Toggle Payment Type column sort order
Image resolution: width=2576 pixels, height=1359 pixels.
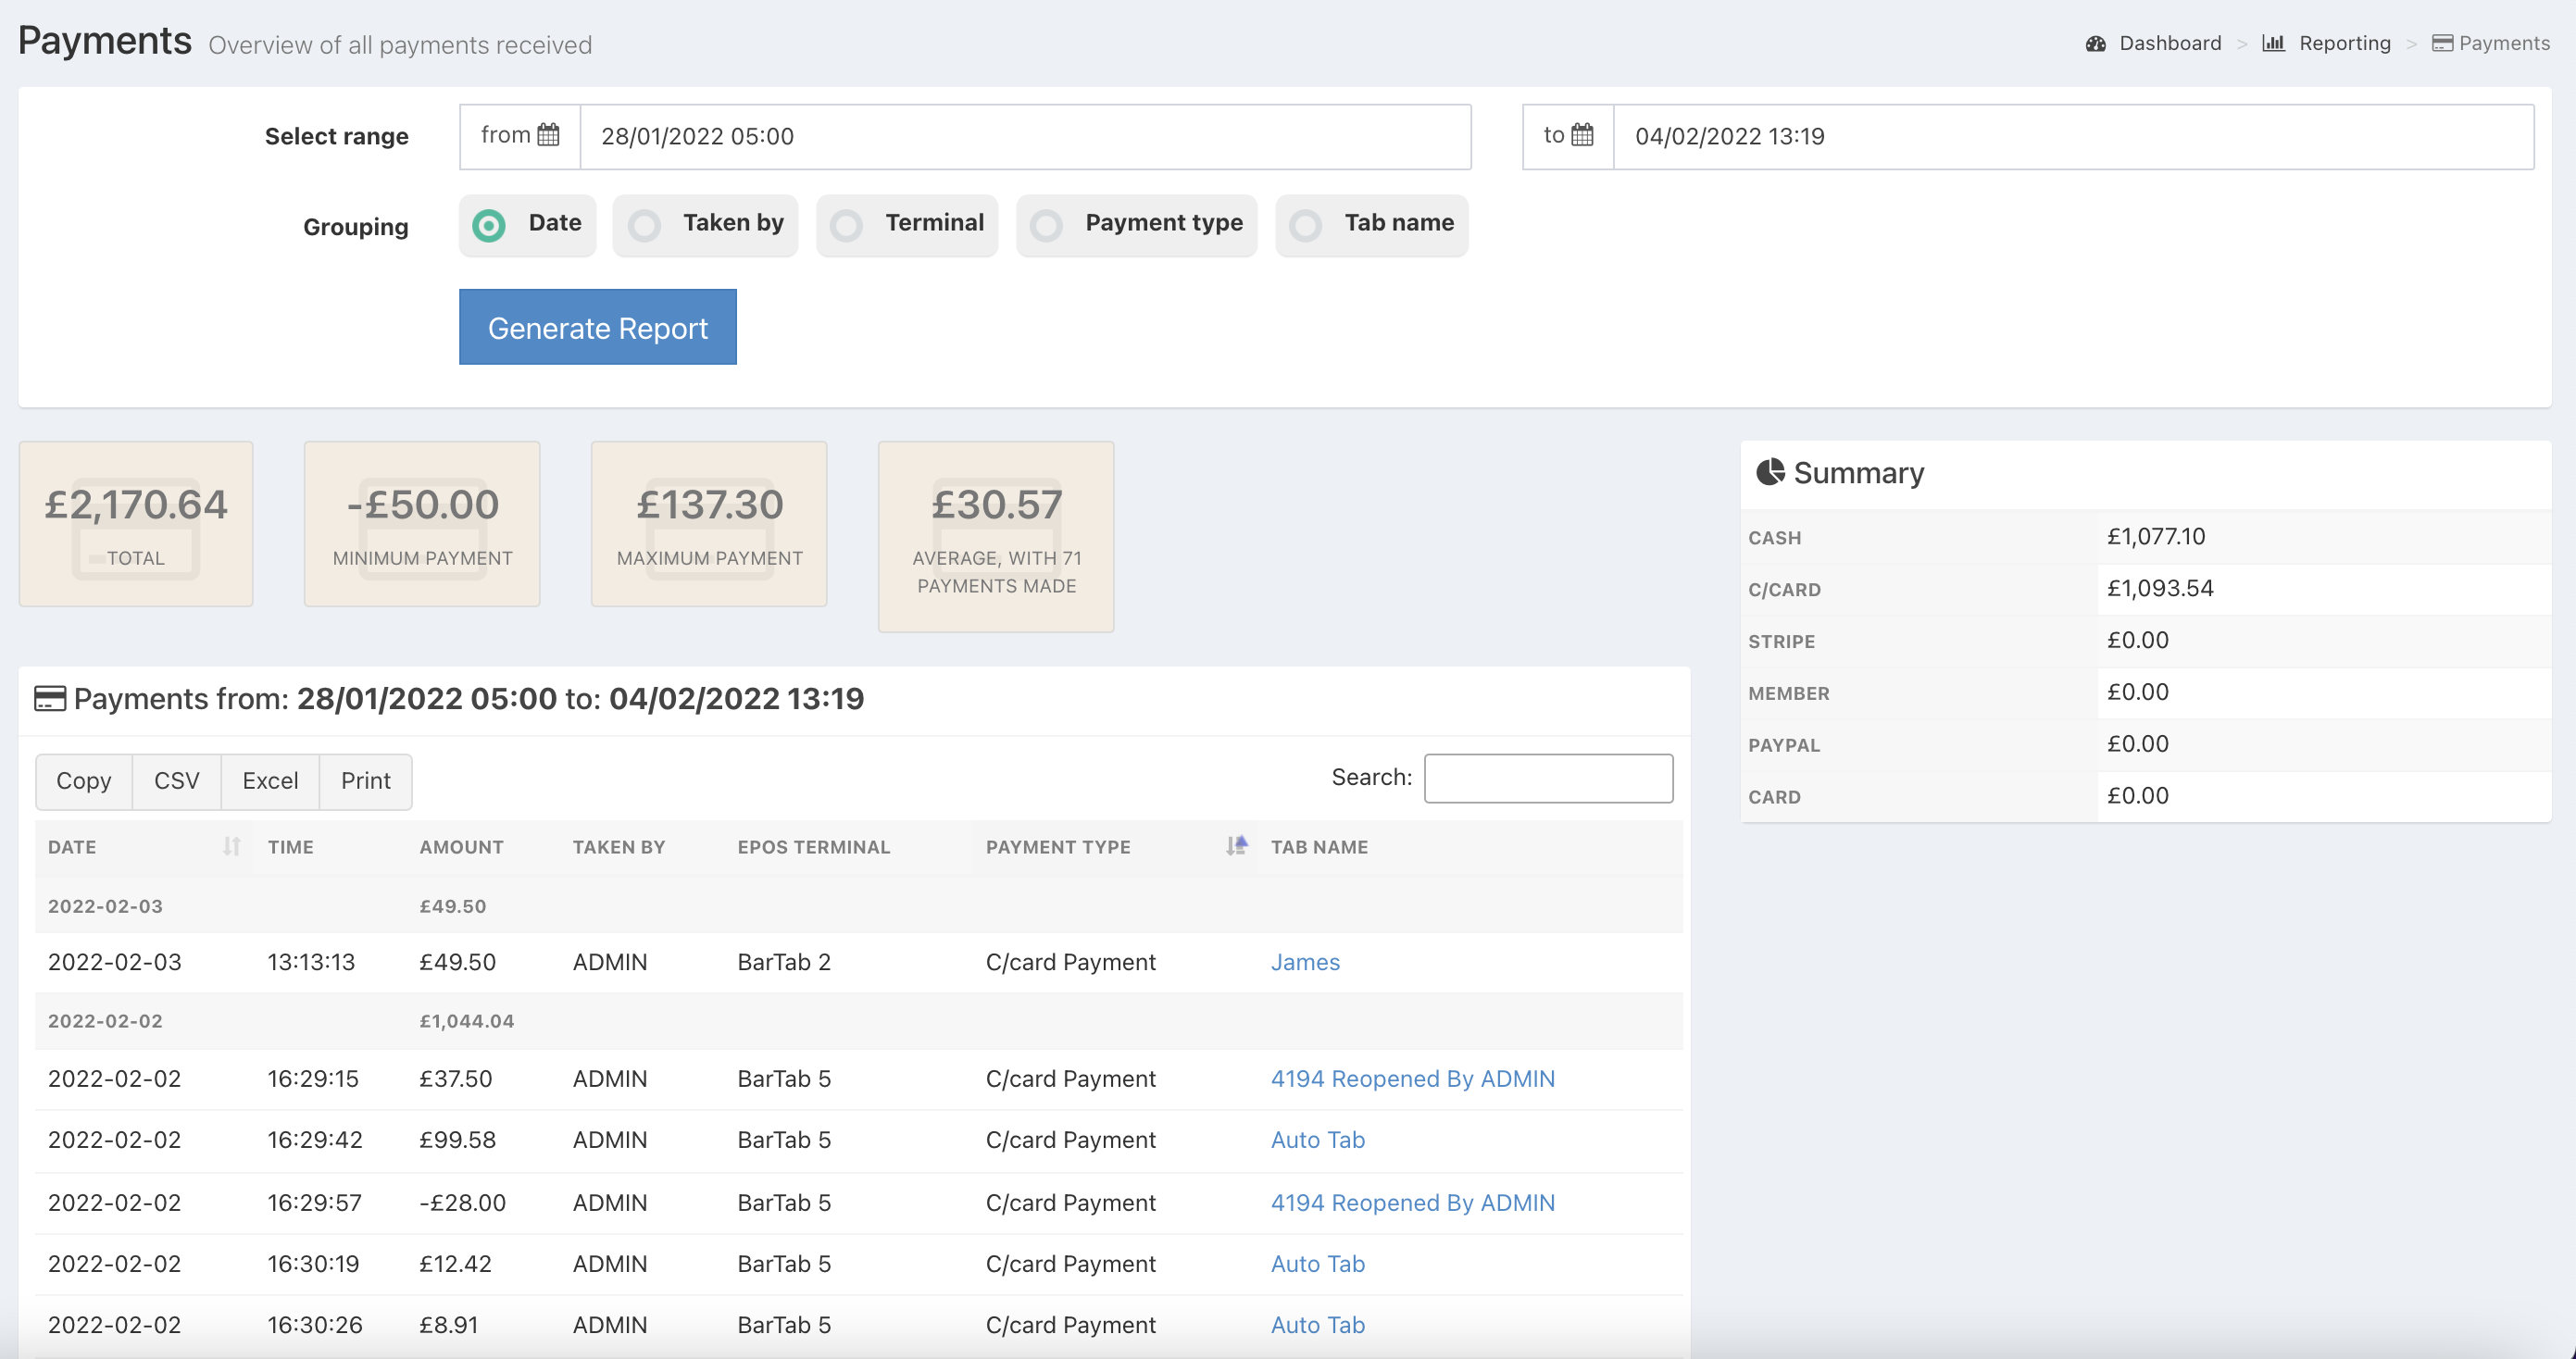click(x=1236, y=847)
